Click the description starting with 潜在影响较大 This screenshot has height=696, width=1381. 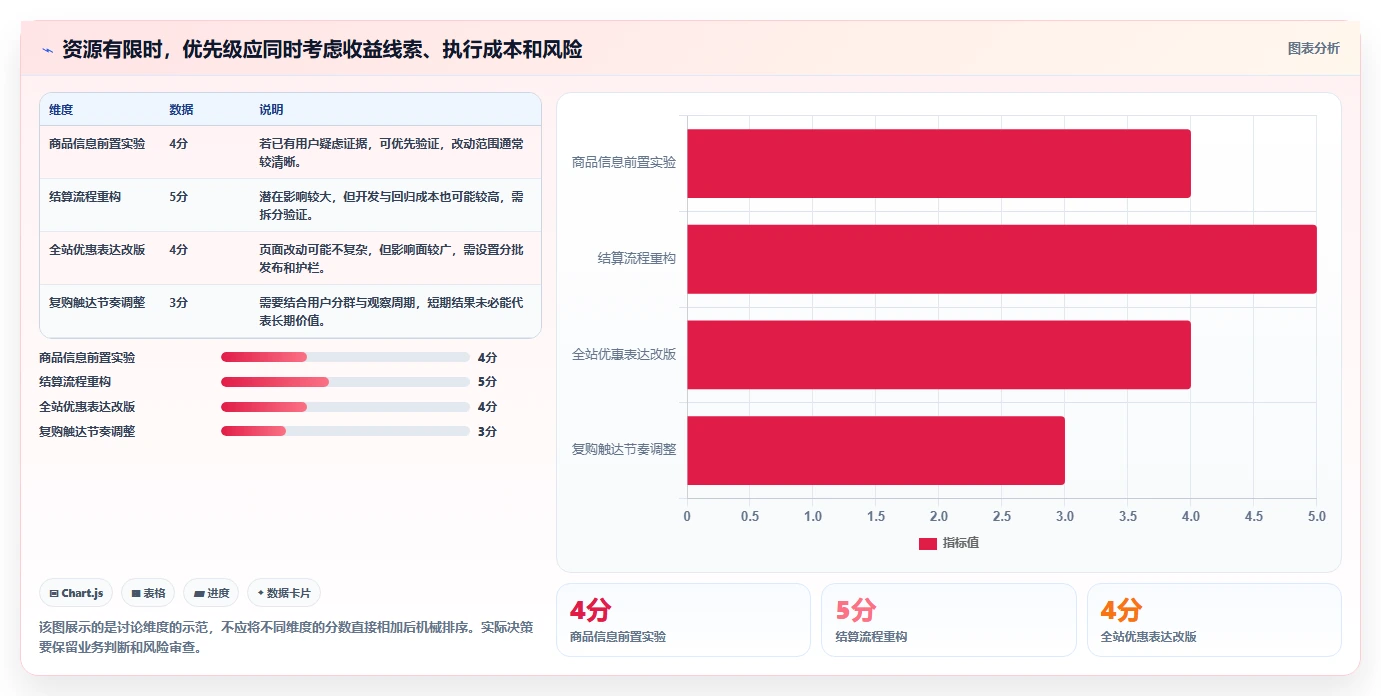pos(391,205)
